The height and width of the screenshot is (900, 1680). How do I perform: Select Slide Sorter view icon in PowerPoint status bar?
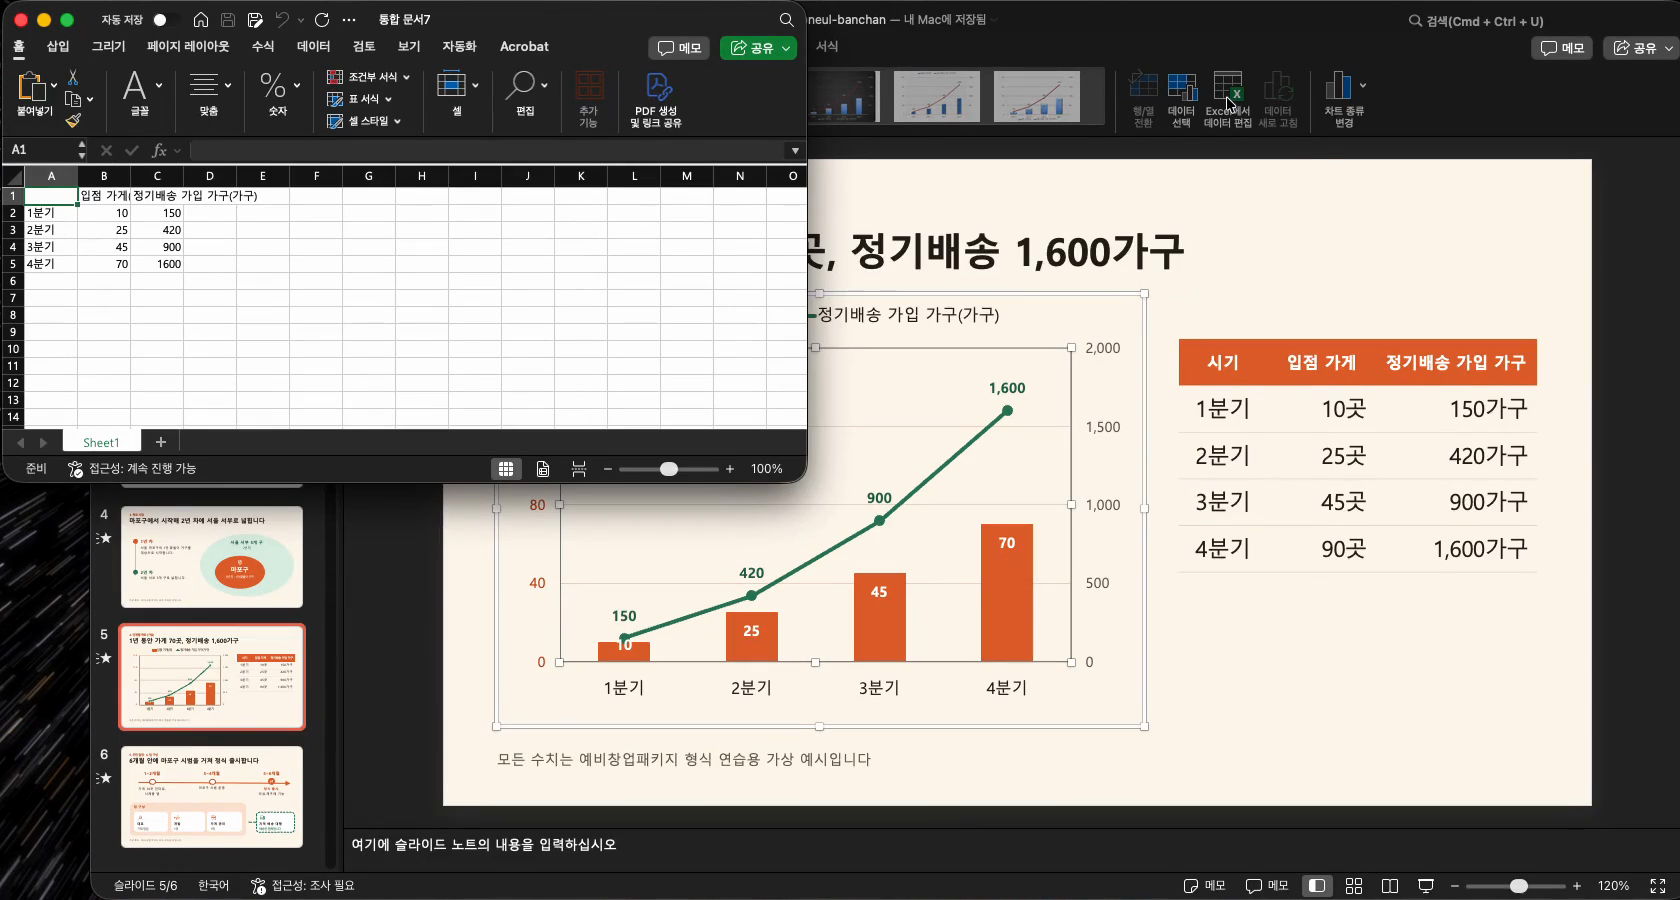(x=1354, y=886)
